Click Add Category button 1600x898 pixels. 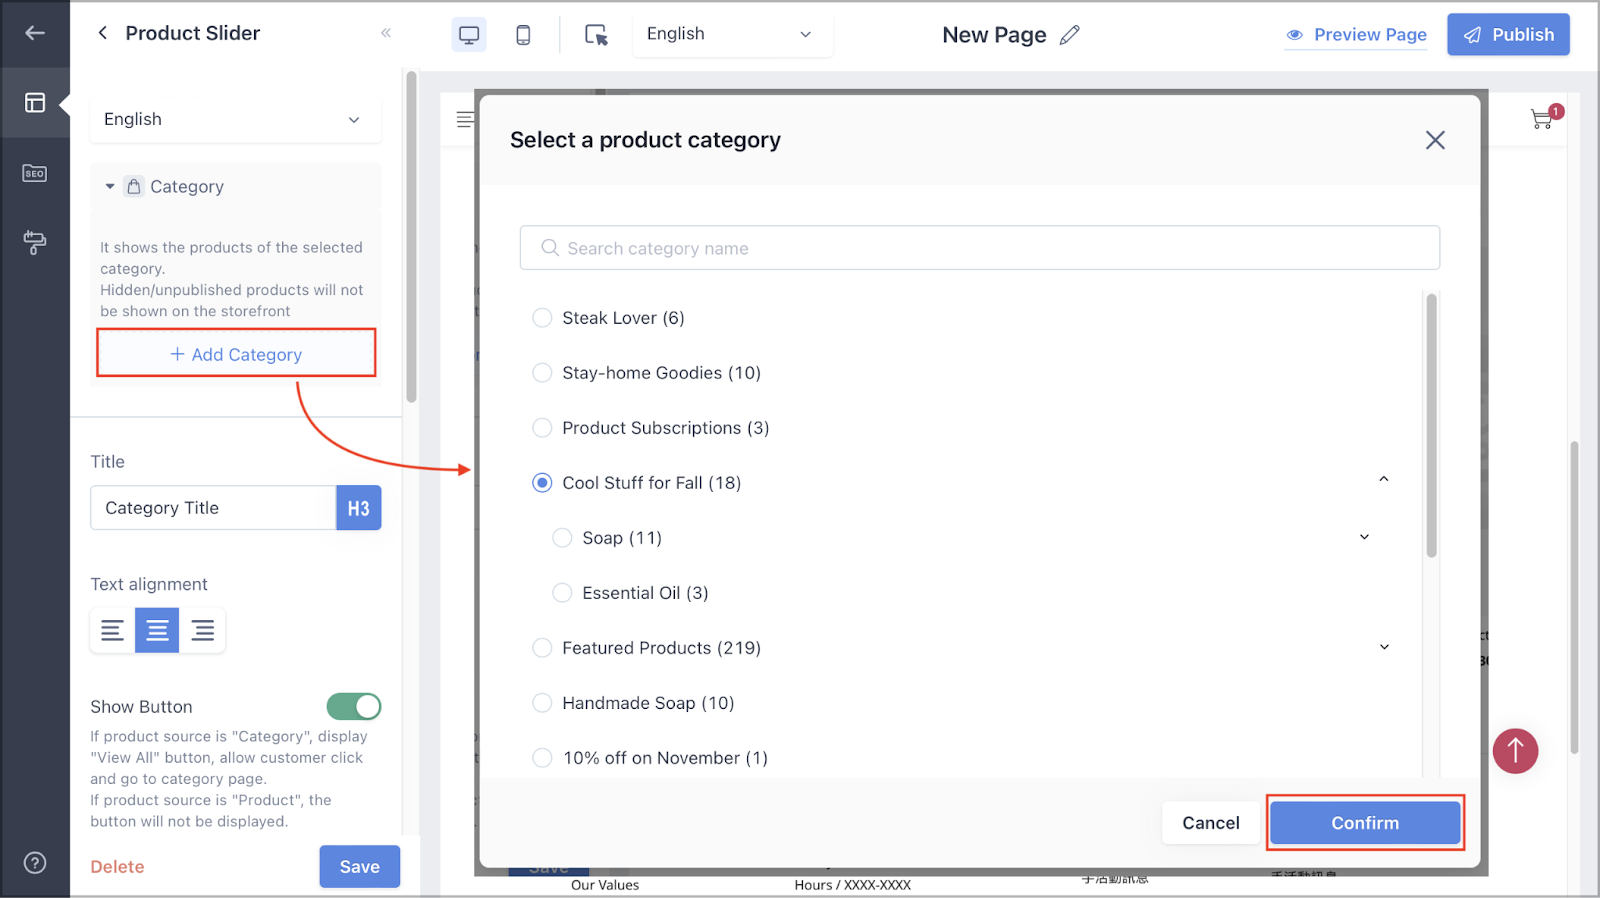236,354
